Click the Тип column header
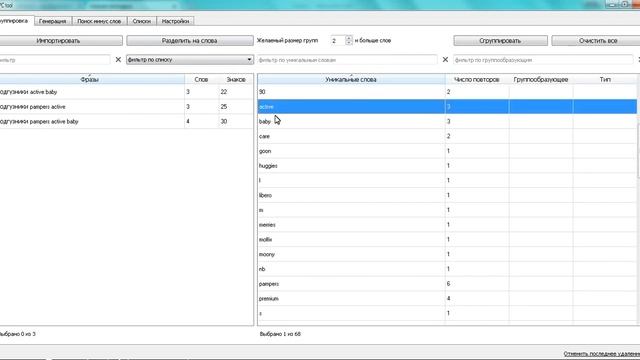The height and width of the screenshot is (360, 640). click(x=605, y=79)
